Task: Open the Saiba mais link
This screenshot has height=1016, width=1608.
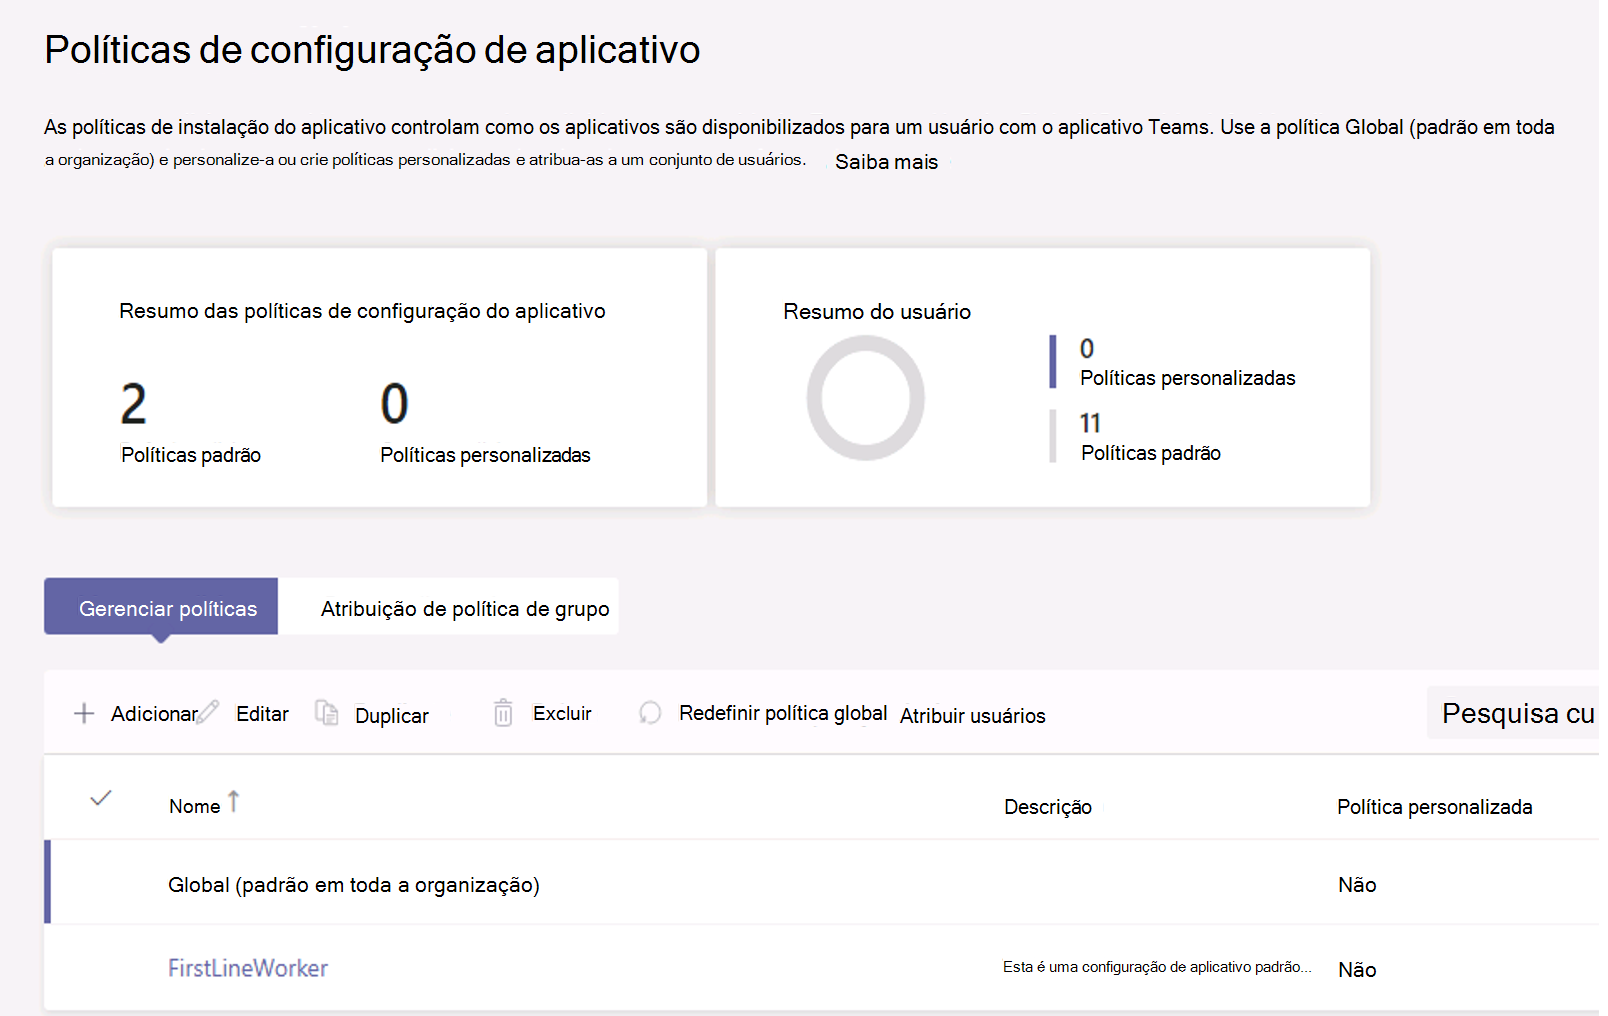Action: (887, 162)
